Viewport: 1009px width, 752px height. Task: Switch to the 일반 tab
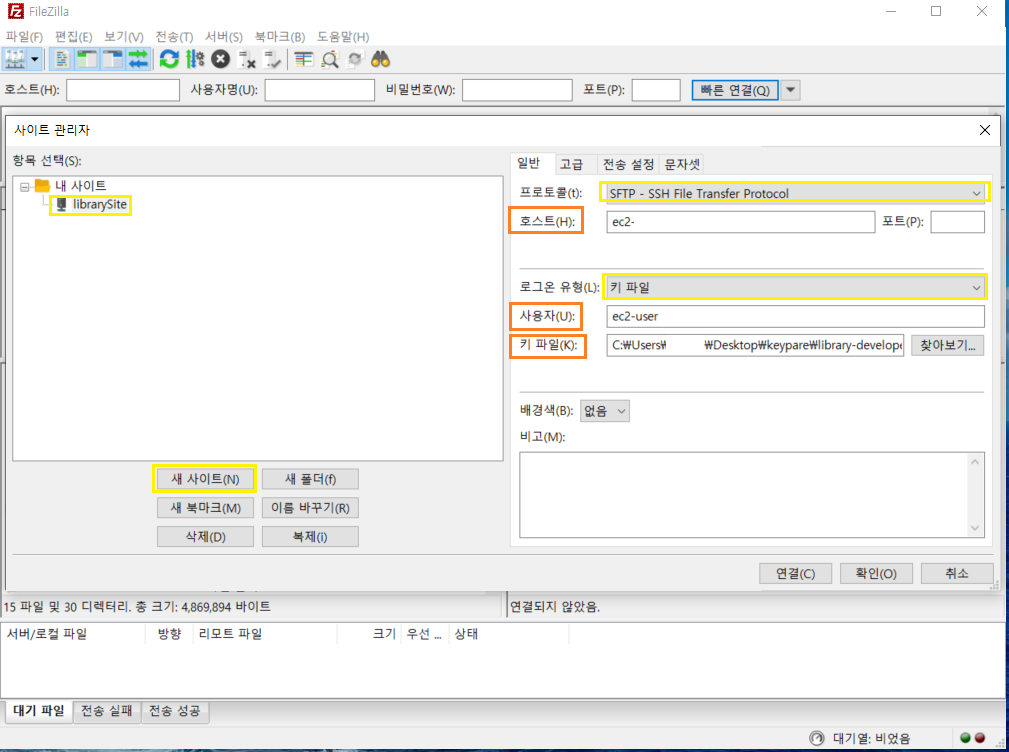(529, 163)
